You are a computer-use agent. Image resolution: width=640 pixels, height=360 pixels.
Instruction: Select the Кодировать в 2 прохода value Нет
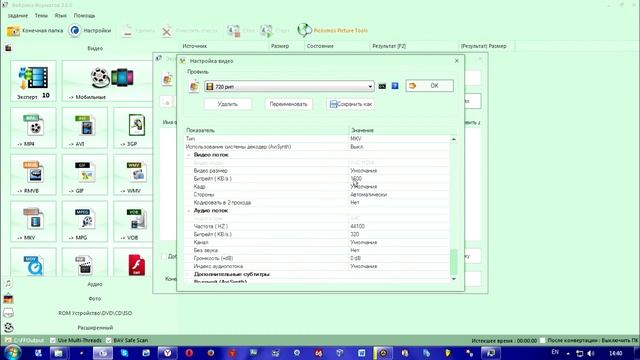[355, 202]
